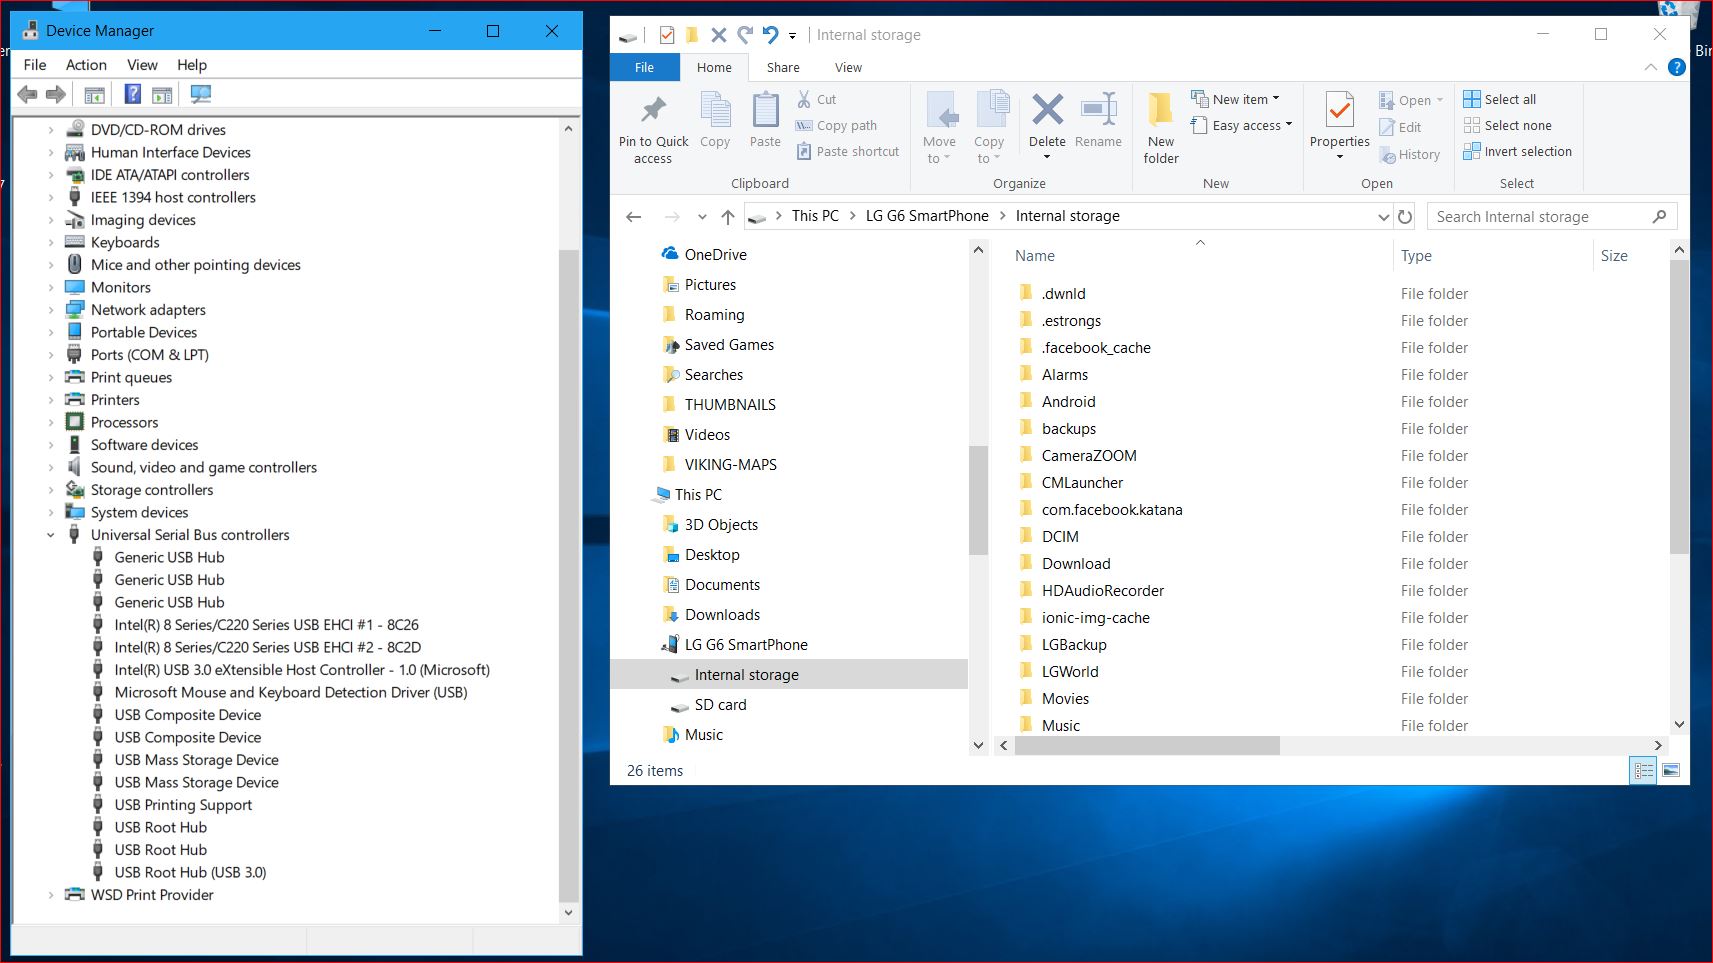Click the Refresh button next to address bar
This screenshot has height=963, width=1713.
pyautogui.click(x=1405, y=216)
